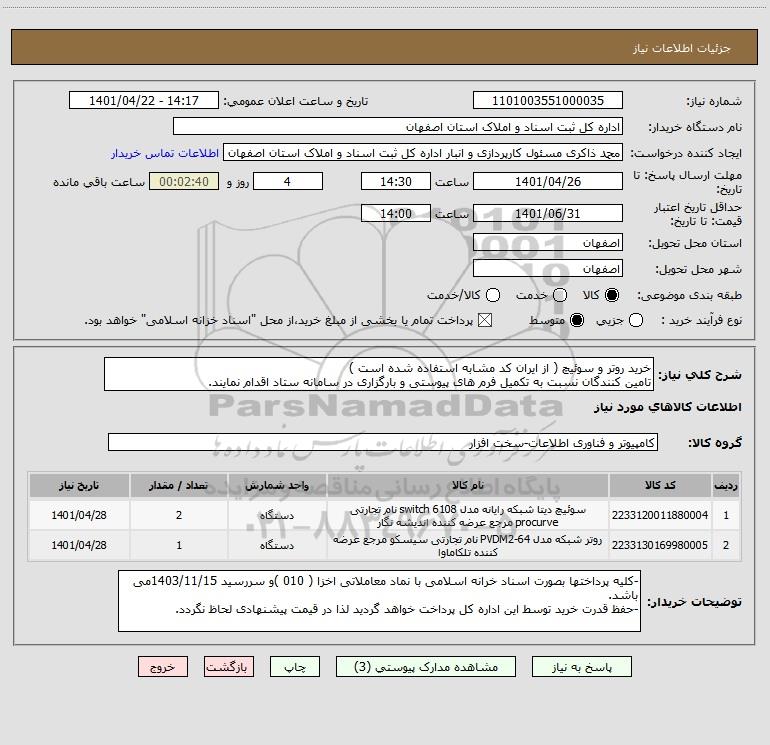The image size is (770, 745).
Task: Click دستگاه unit in router row
Action: pyautogui.click(x=277, y=545)
